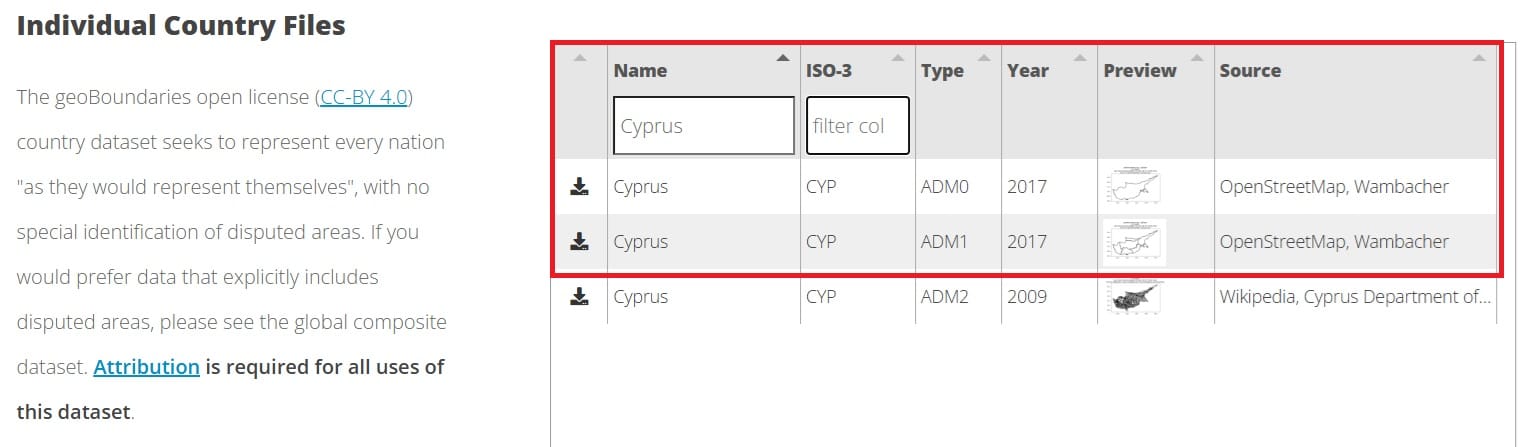View the ADM1 preview map thumbnail
Screen dimensions: 1528x447
(1134, 241)
